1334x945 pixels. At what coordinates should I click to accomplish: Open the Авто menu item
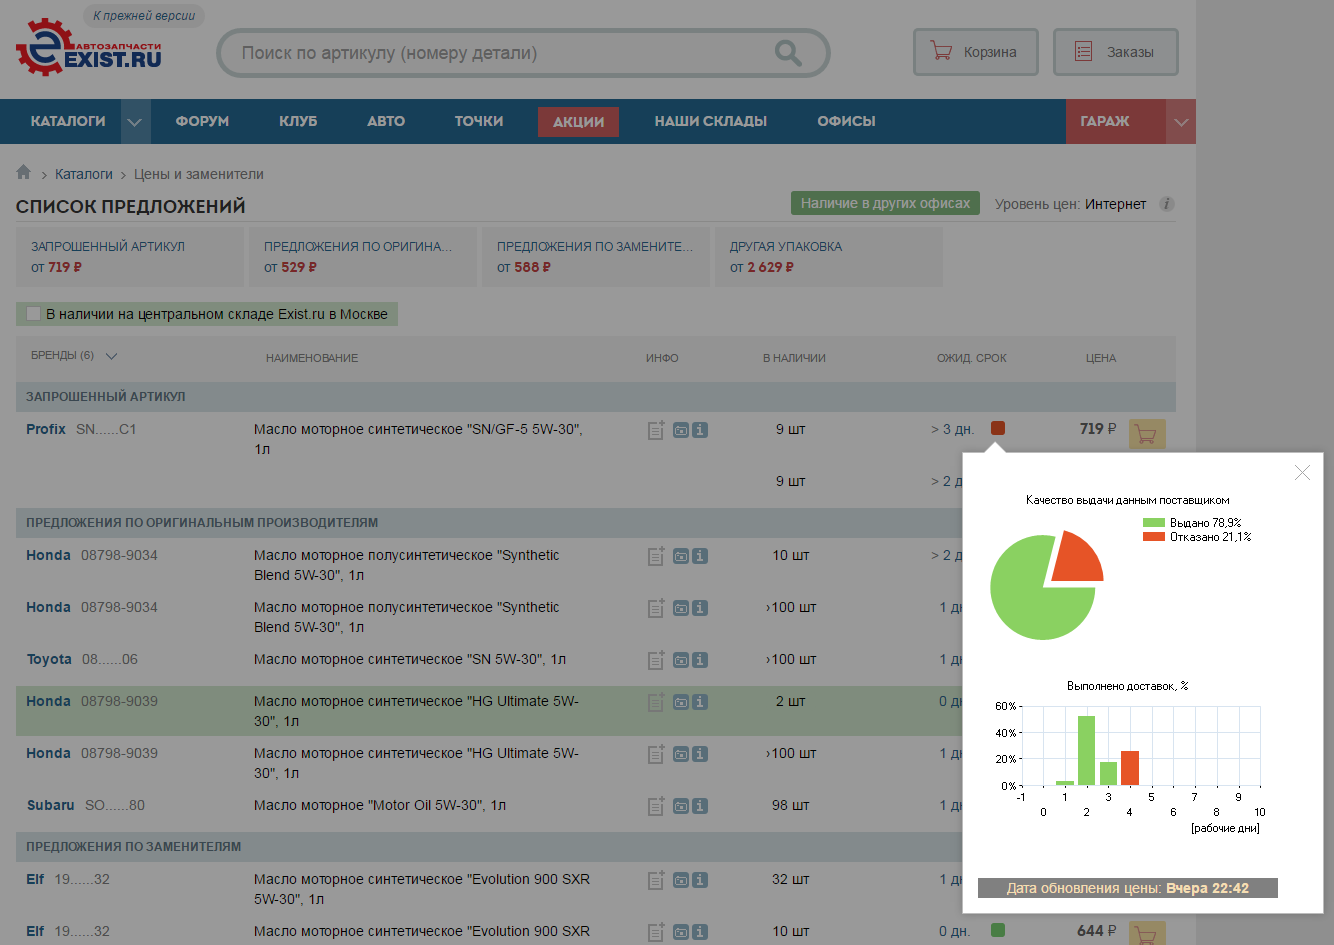[386, 121]
